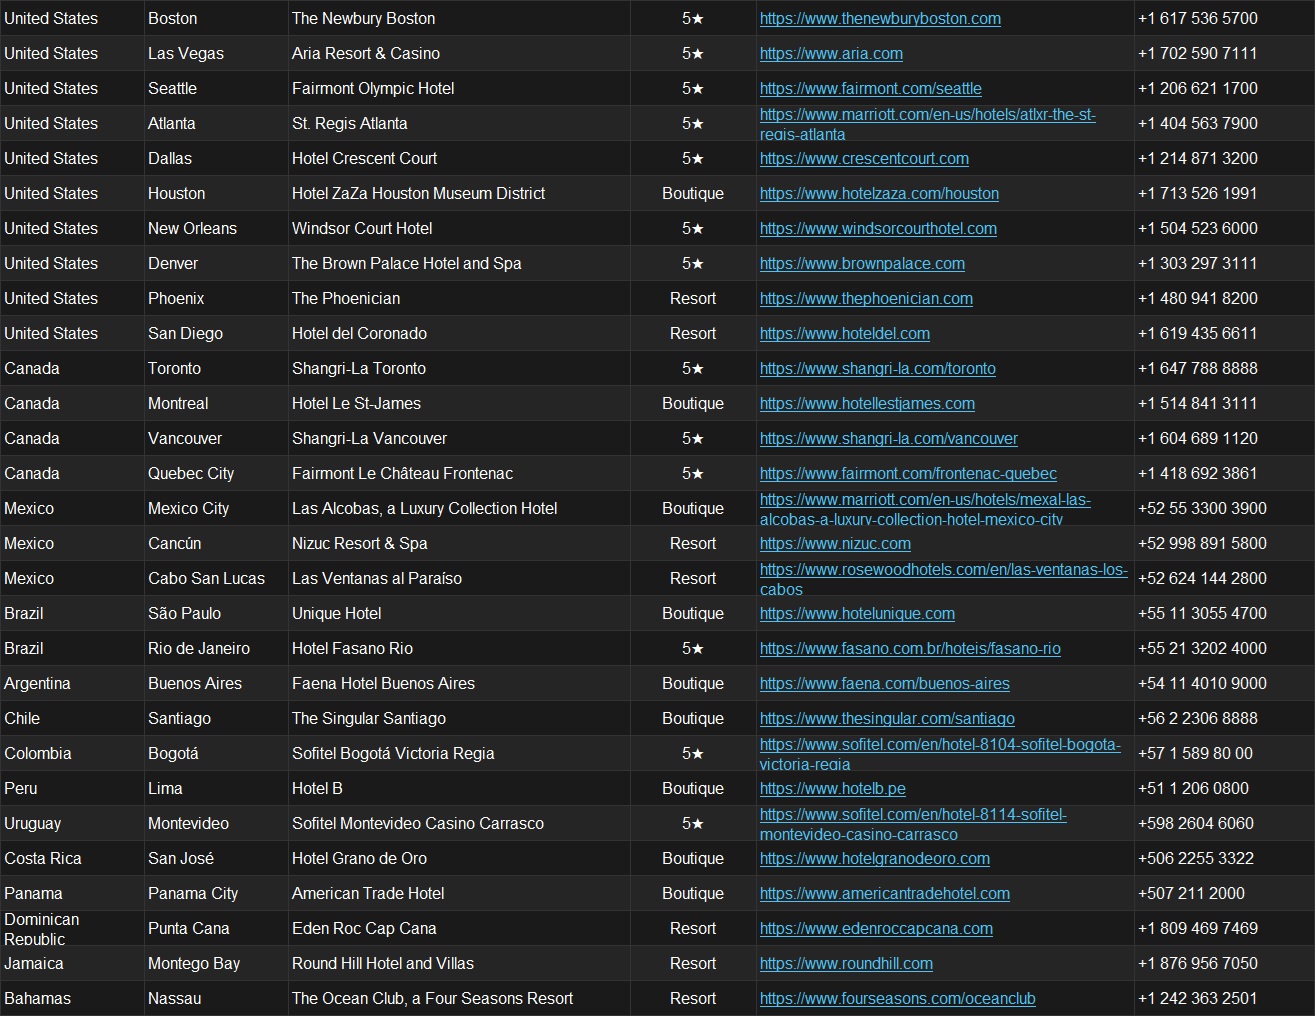This screenshot has height=1016, width=1315.
Task: Select the Resort cell in the Phoenix row
Action: [693, 298]
